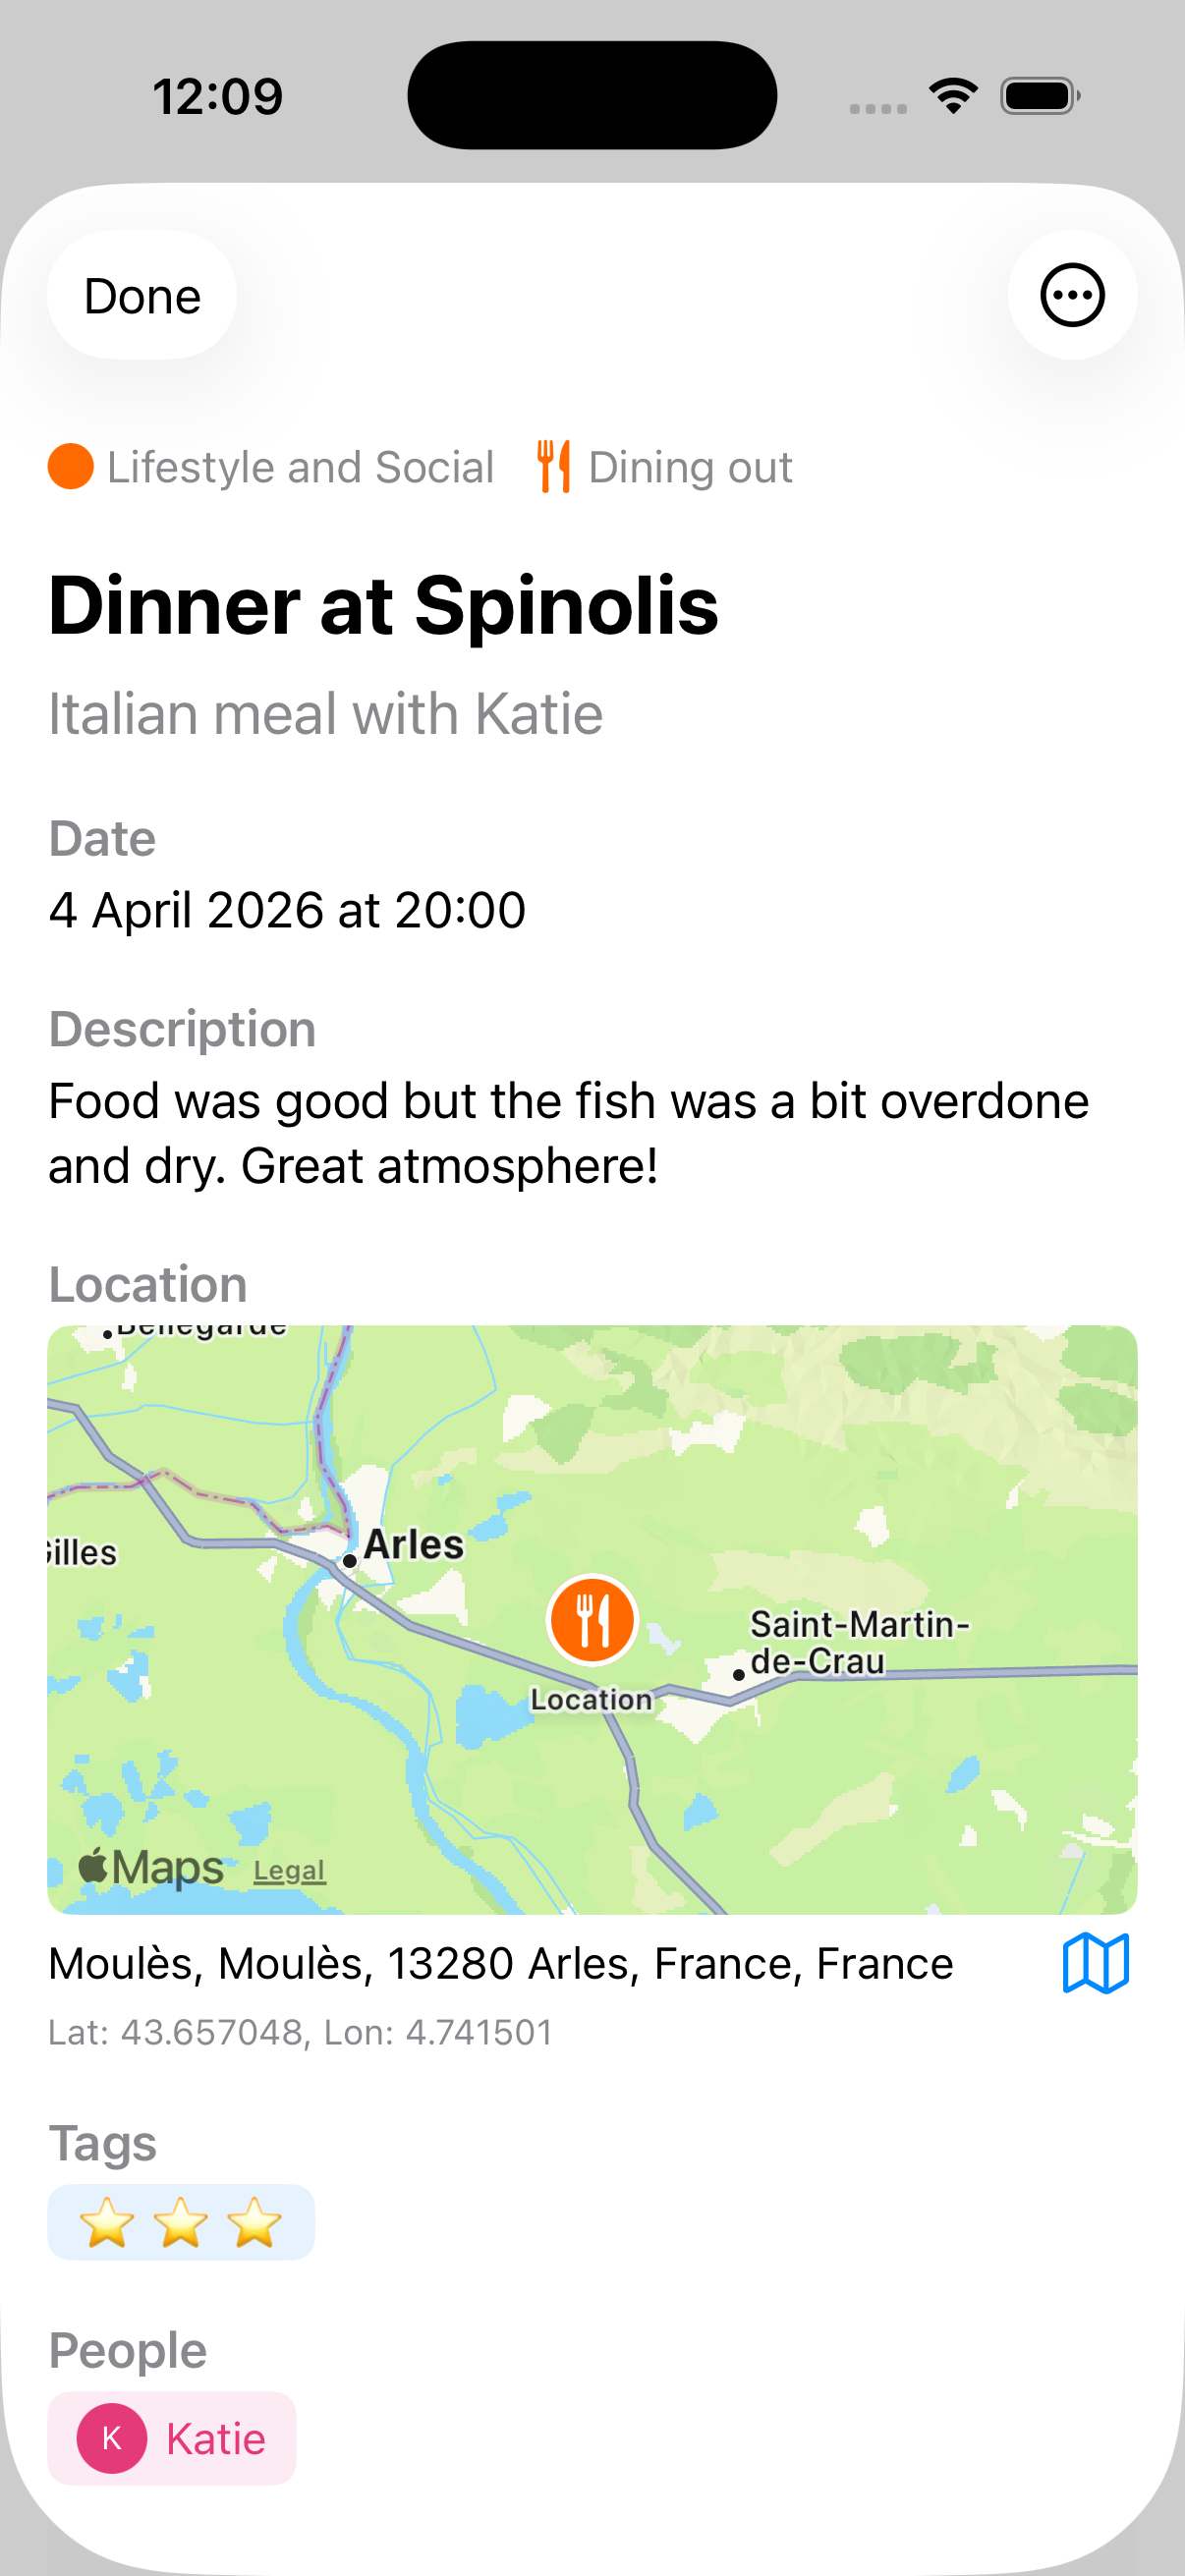Screen dimensions: 1185x2576
Task: Tap the Moulès address text
Action: (x=500, y=1963)
